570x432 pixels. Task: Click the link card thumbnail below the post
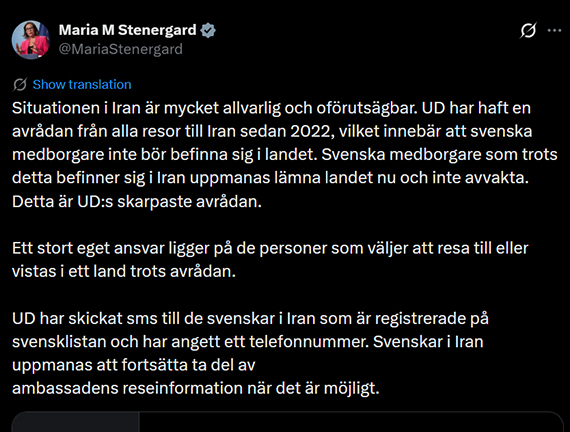(76, 422)
